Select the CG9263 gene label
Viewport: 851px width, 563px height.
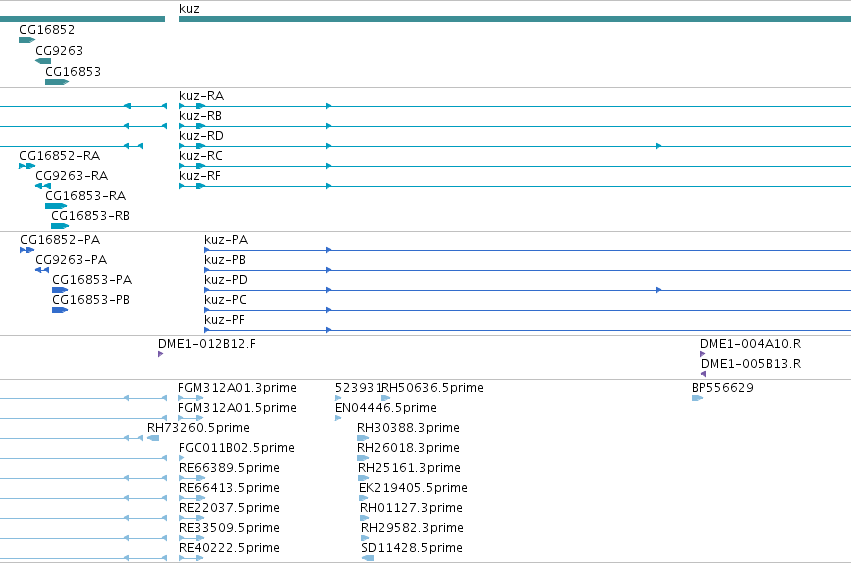point(59,50)
